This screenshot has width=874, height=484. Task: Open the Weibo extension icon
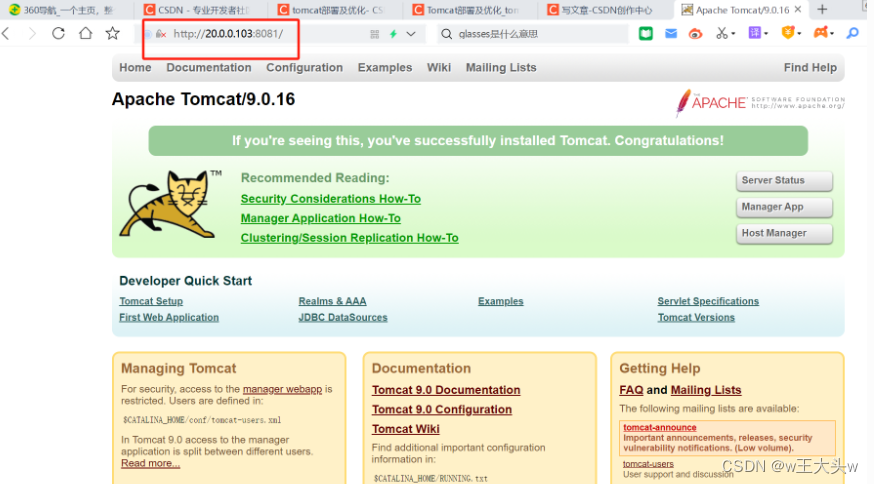(x=695, y=33)
